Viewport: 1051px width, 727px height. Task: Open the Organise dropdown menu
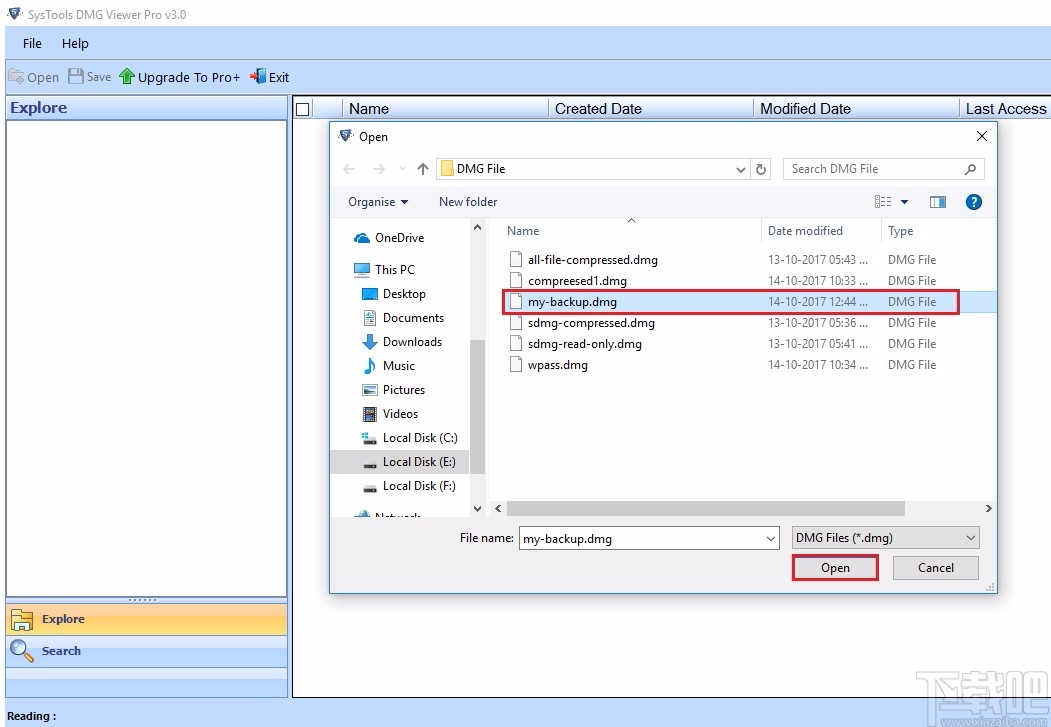[x=376, y=201]
